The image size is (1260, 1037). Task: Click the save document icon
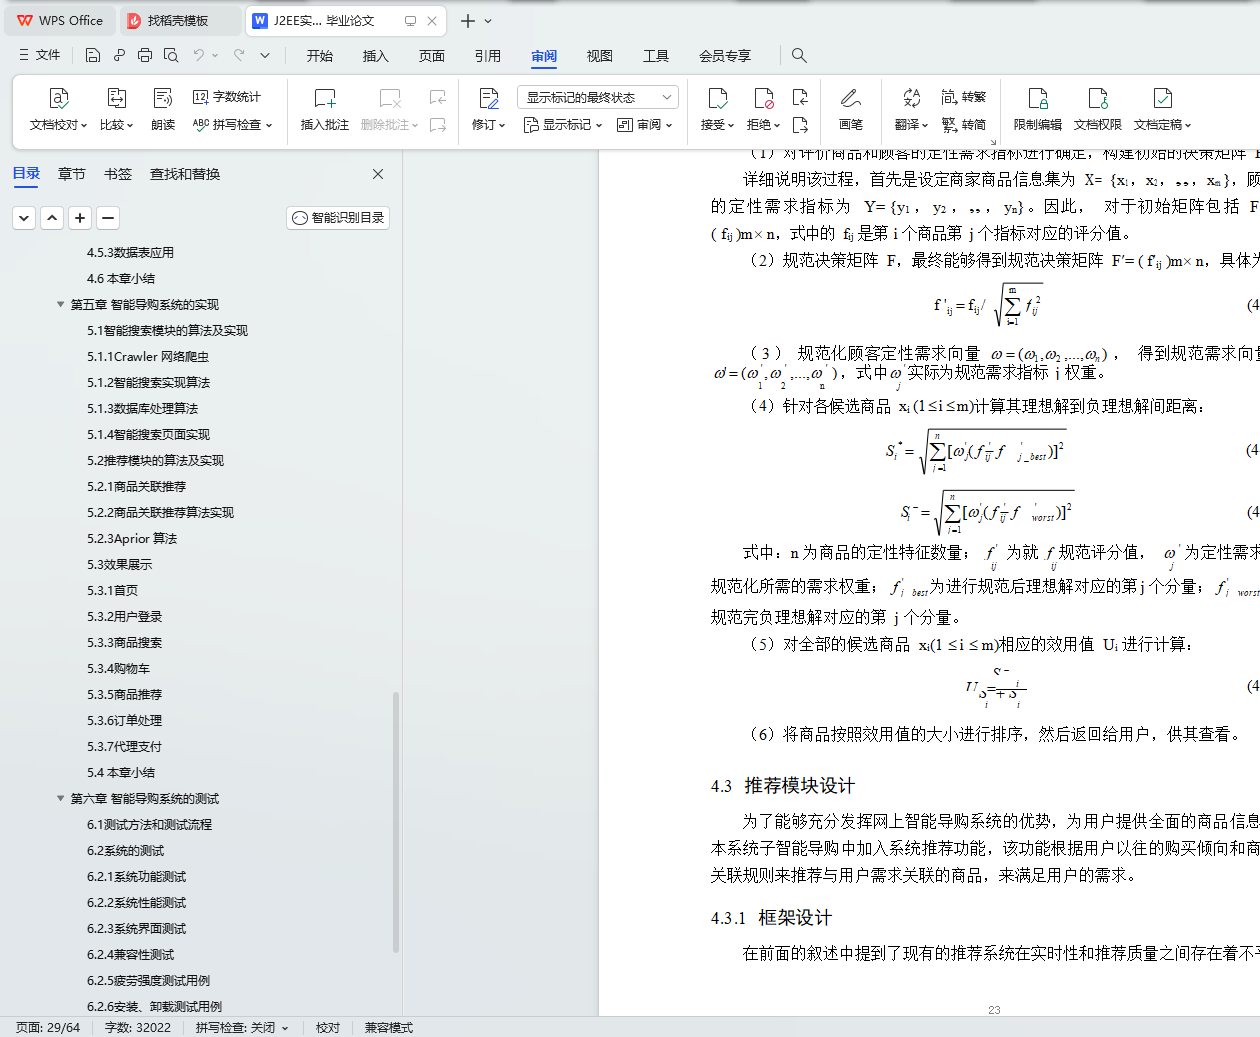92,55
